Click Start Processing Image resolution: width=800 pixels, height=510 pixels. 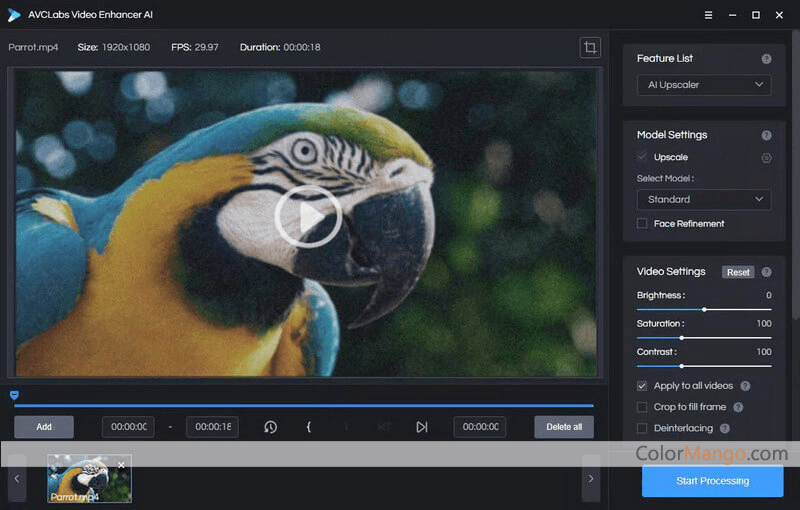712,481
